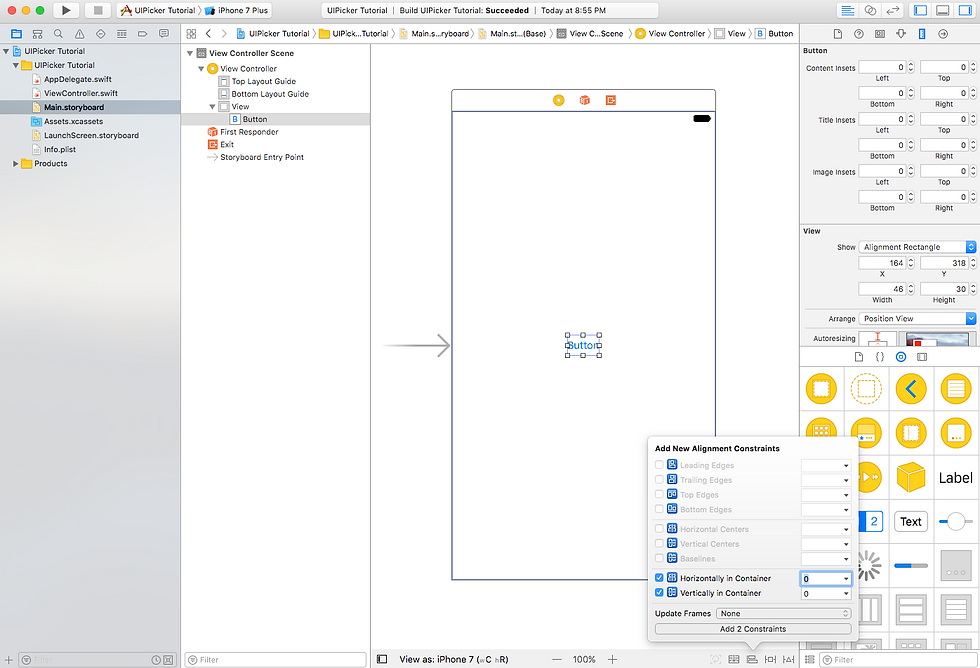Run the project with the play button
This screenshot has width=980, height=668.
(66, 10)
